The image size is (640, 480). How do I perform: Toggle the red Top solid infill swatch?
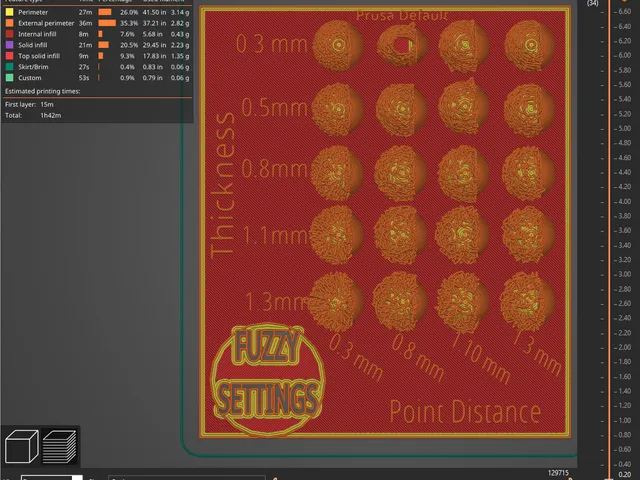click(x=9, y=56)
